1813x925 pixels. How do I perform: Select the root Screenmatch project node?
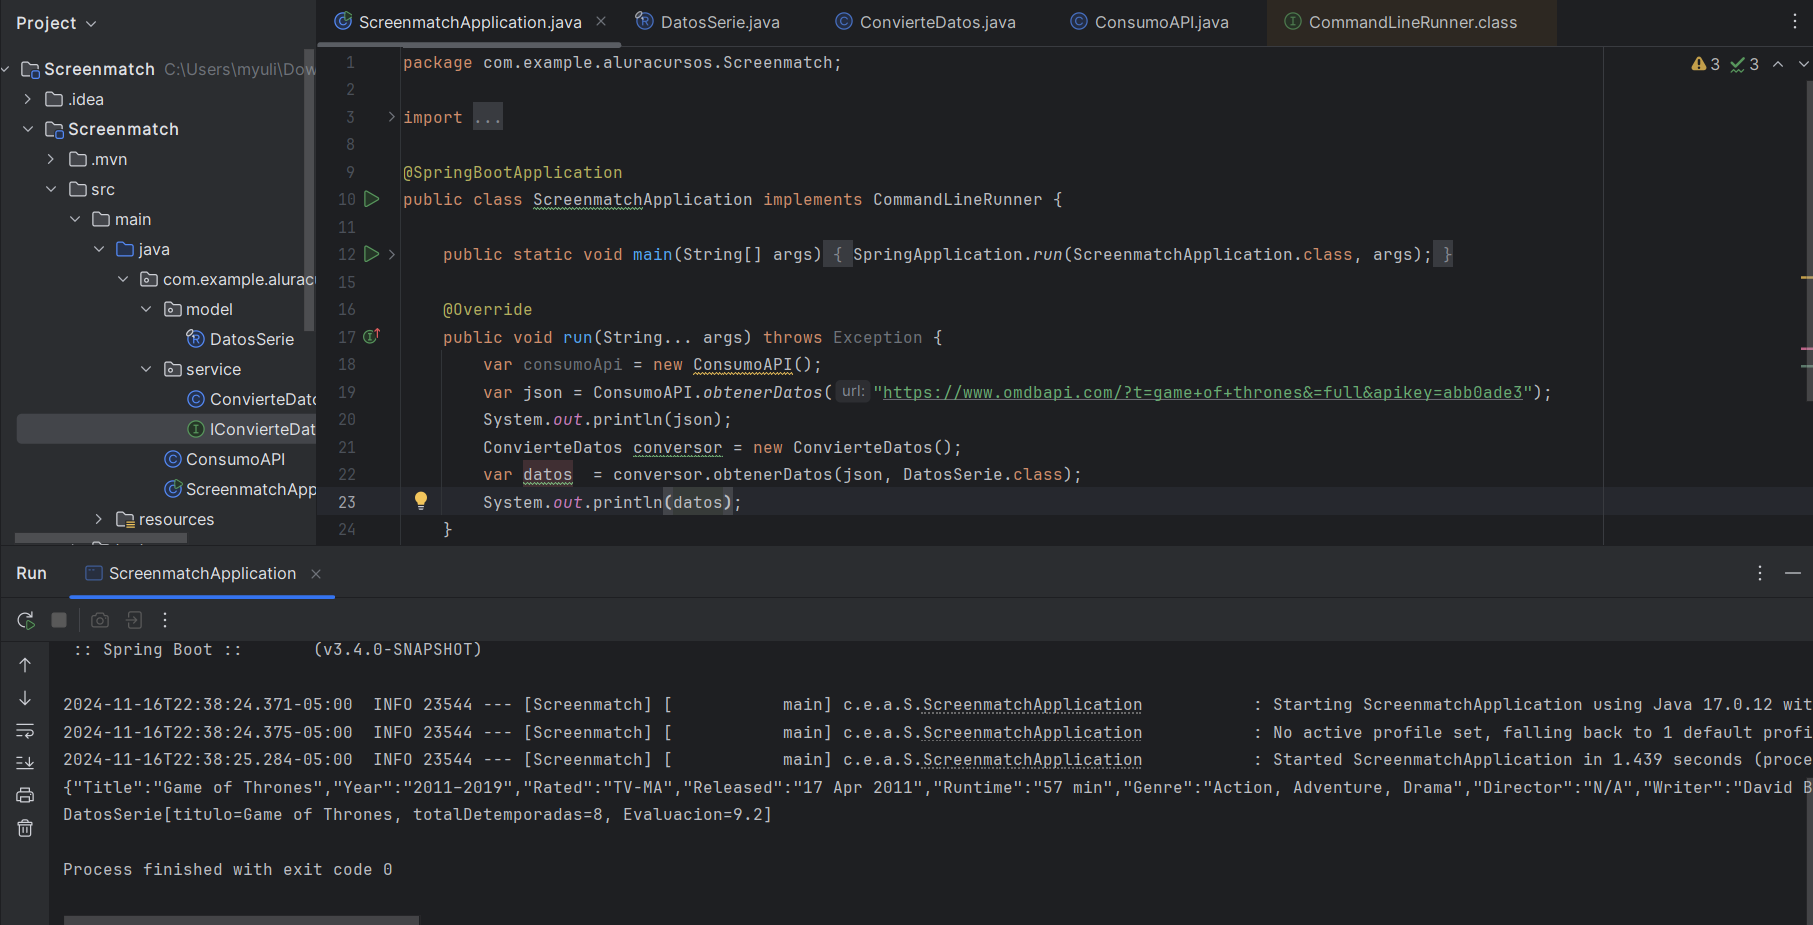[x=99, y=69]
